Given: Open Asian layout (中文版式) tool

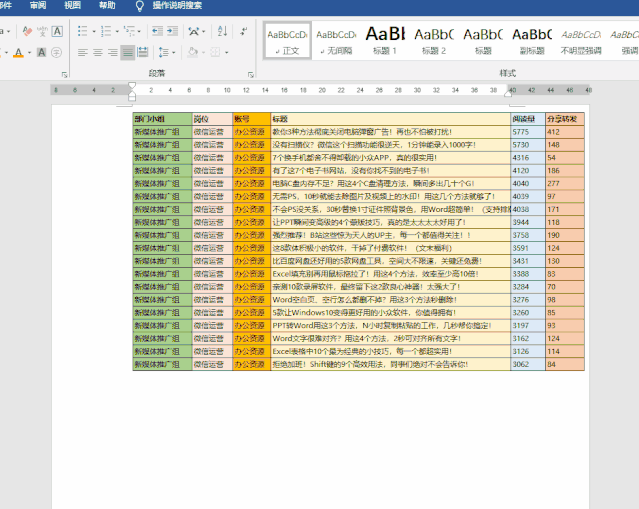Looking at the screenshot, I should [x=194, y=31].
